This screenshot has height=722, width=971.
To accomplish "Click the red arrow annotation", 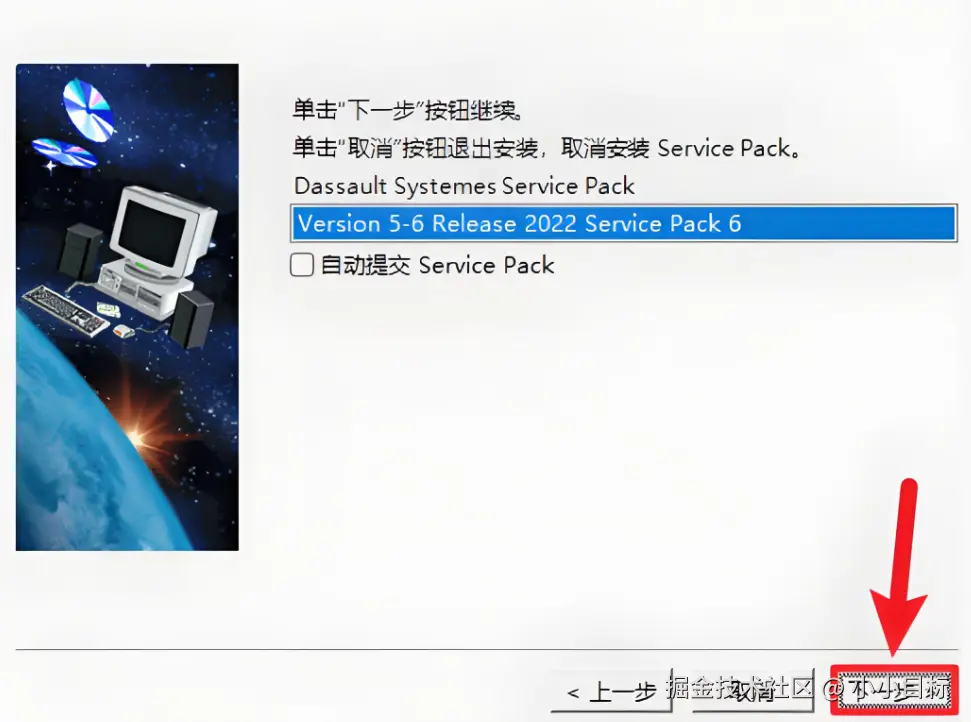I will click(899, 567).
